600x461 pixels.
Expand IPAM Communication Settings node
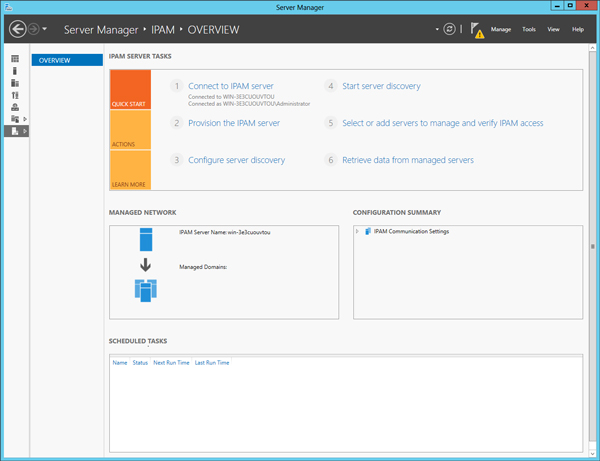(357, 231)
